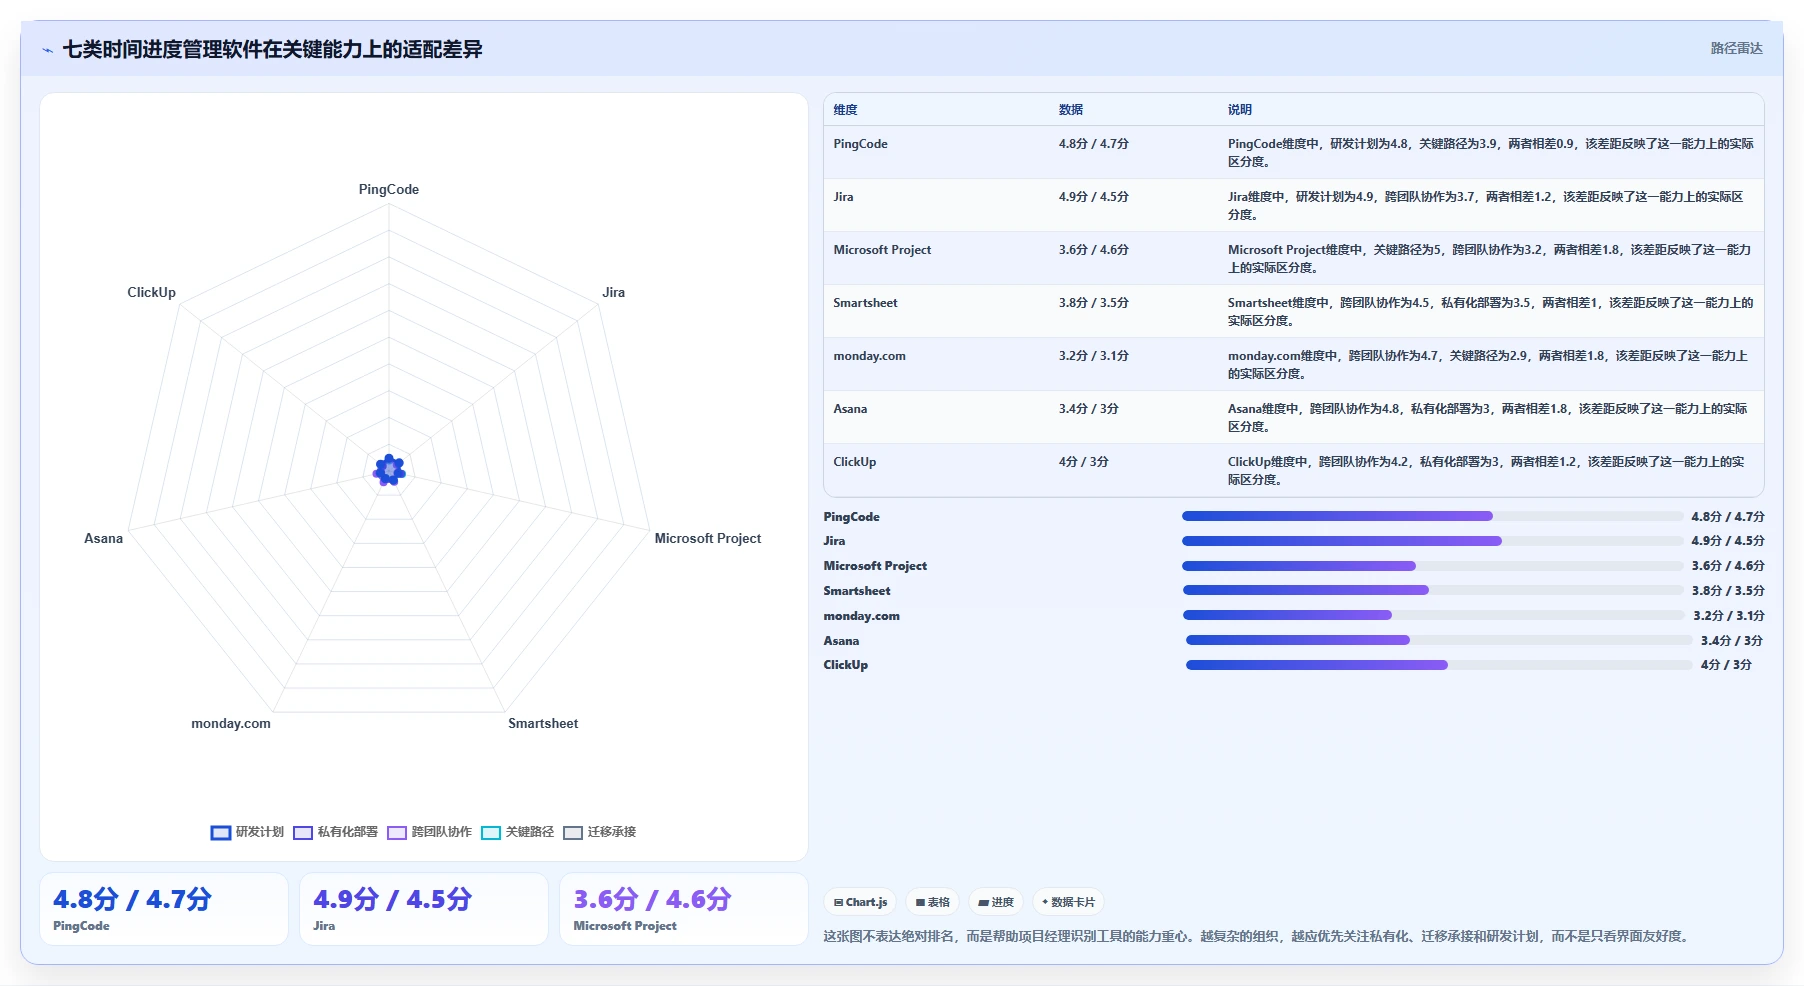Click the Jira progress bar
1804x986 pixels.
tap(1433, 541)
